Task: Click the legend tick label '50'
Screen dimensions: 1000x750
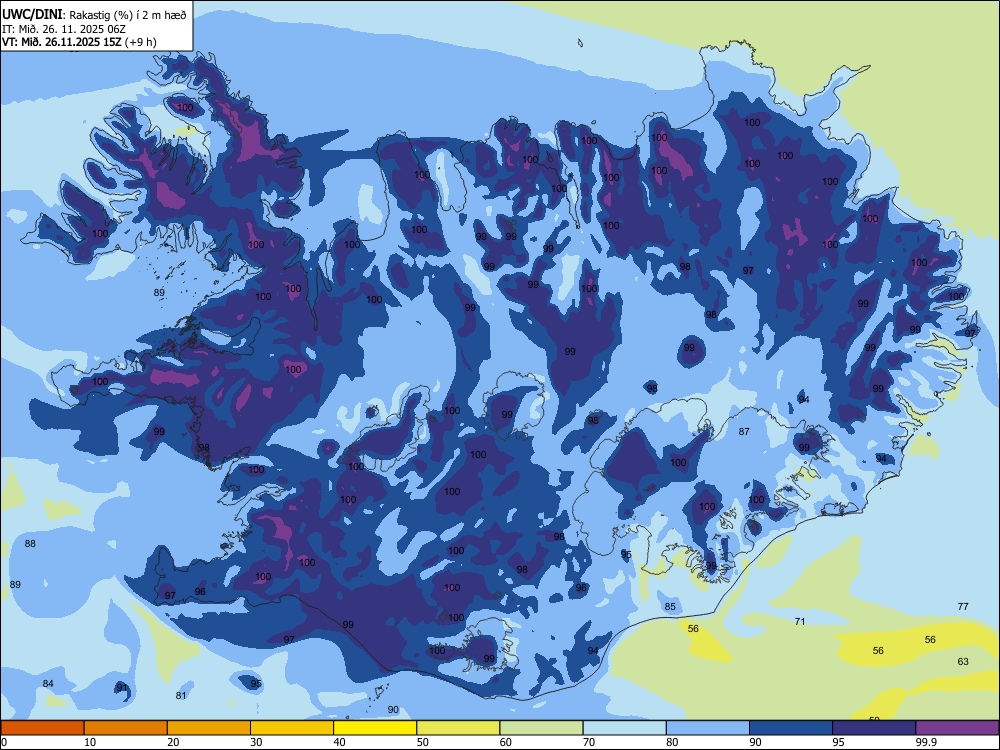Action: pos(422,742)
